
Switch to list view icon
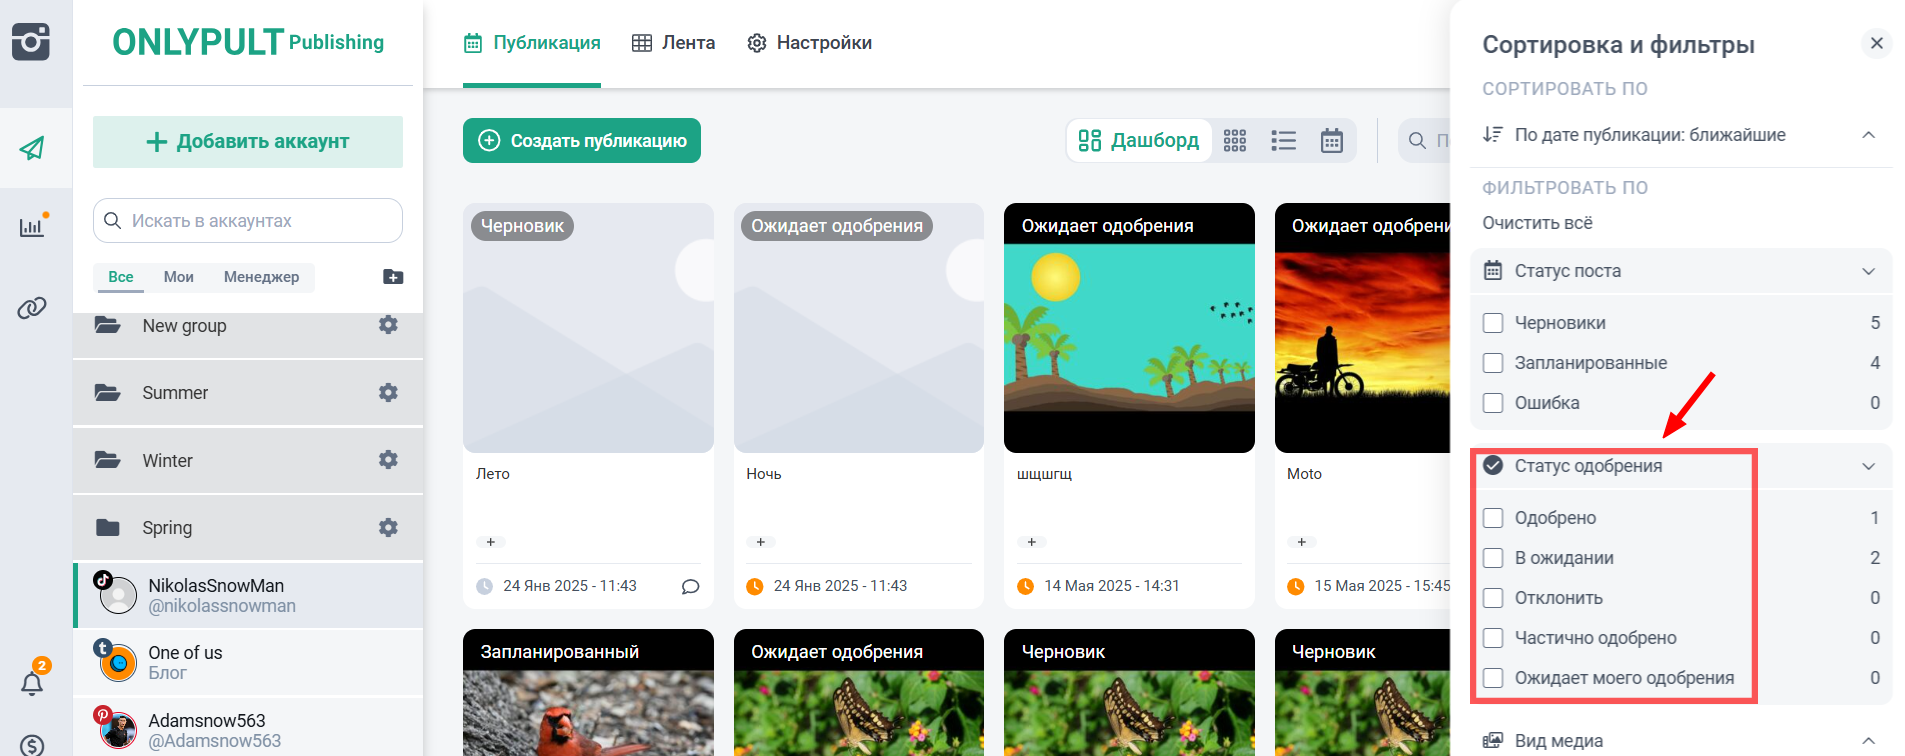1283,141
